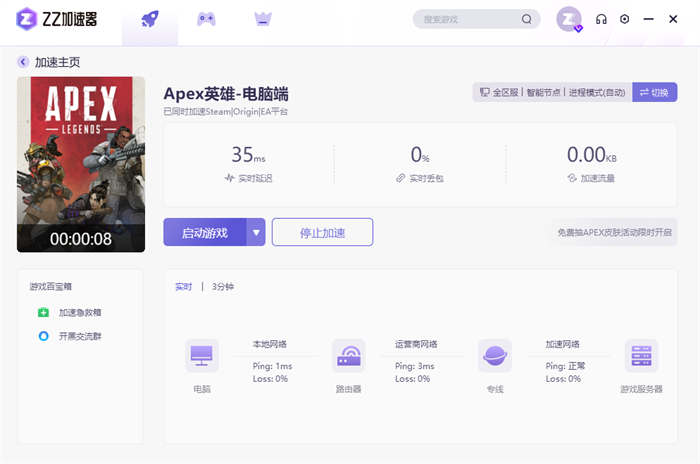Click the 游戏百宝箱 heading

click(x=50, y=287)
